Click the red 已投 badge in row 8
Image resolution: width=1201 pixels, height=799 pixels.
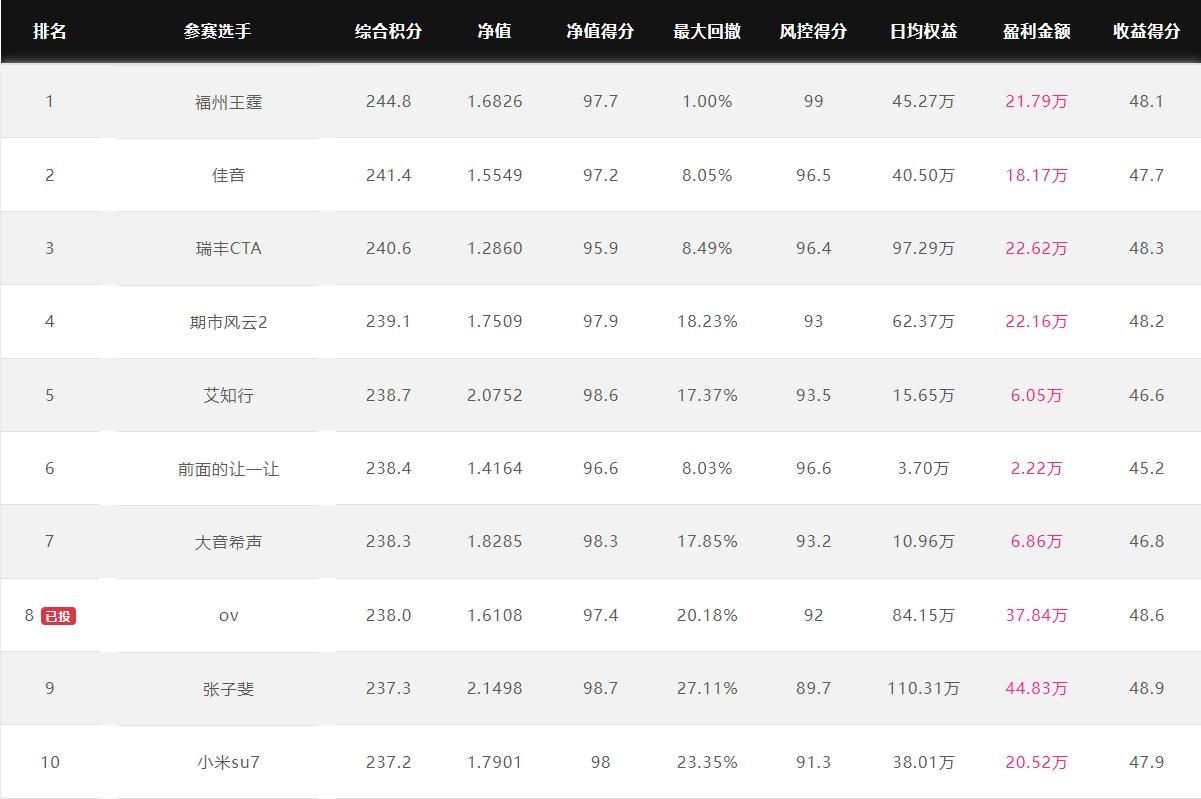[58, 616]
